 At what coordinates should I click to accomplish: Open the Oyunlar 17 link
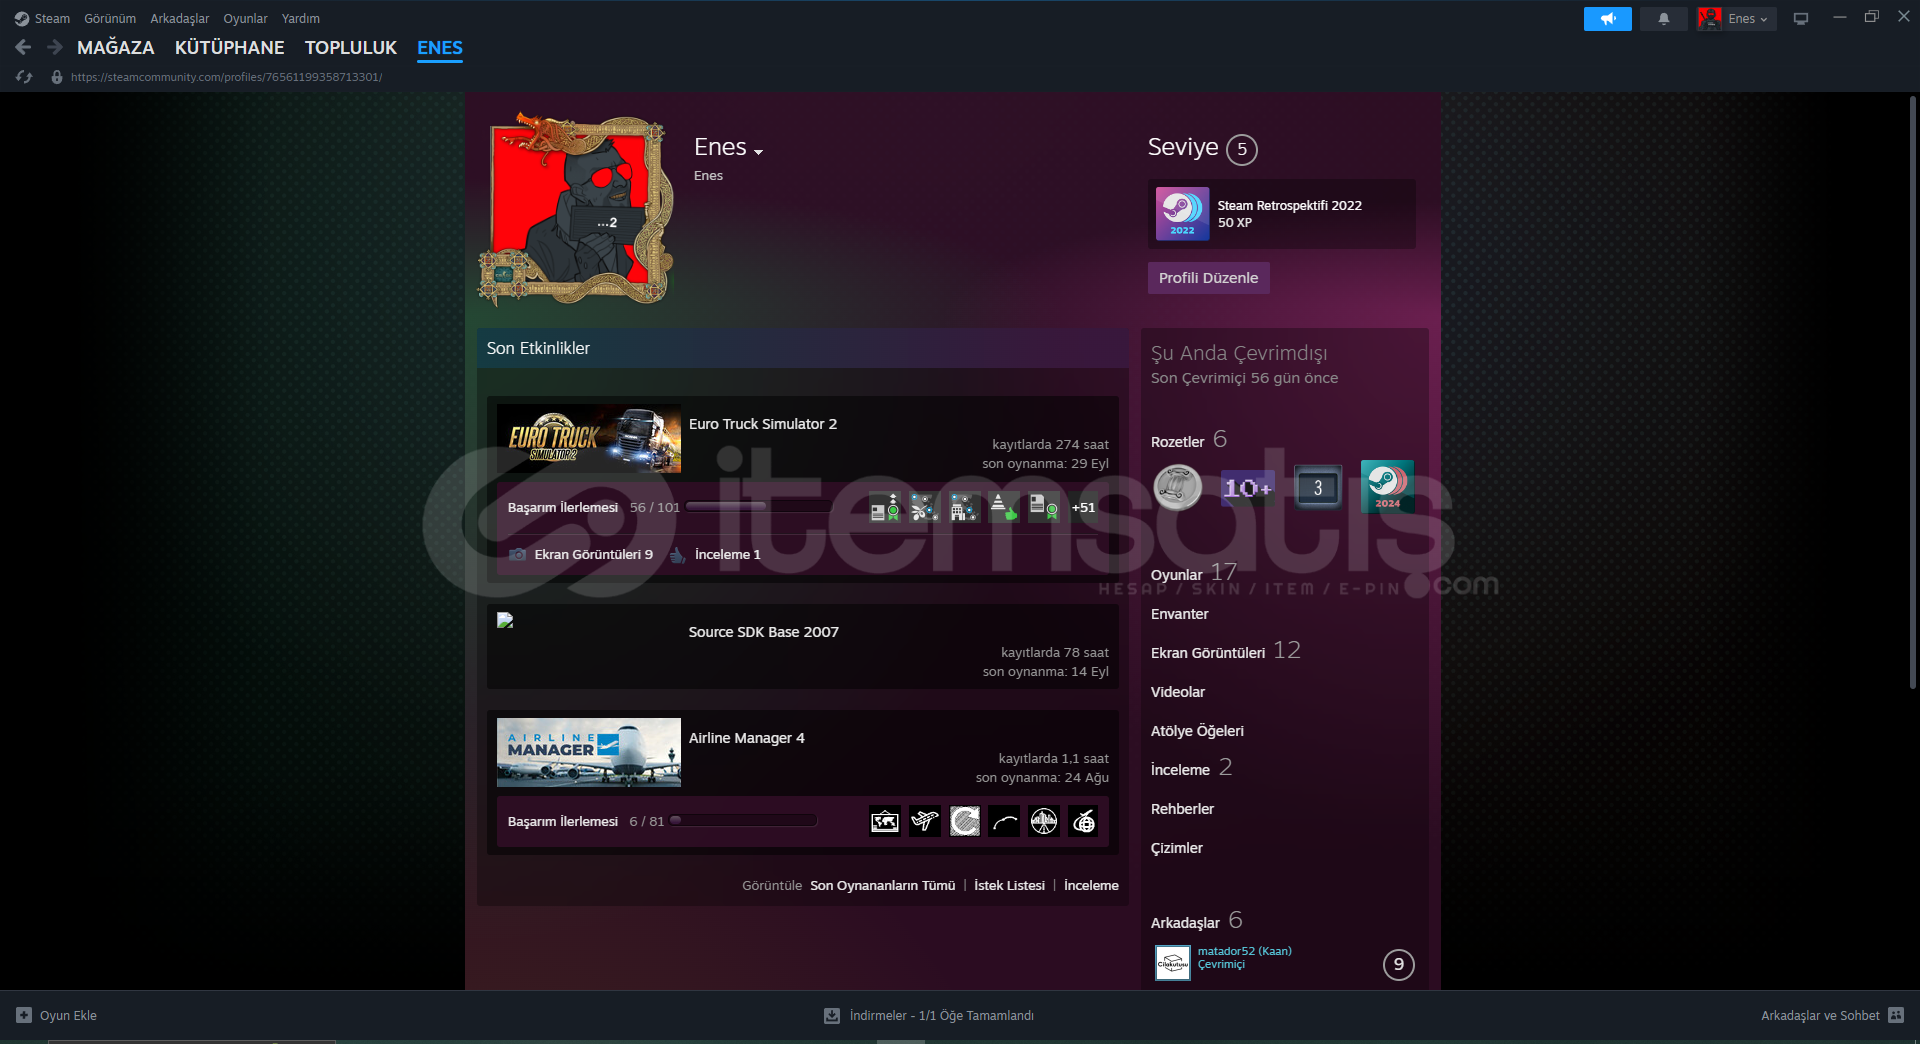pyautogui.click(x=1194, y=574)
